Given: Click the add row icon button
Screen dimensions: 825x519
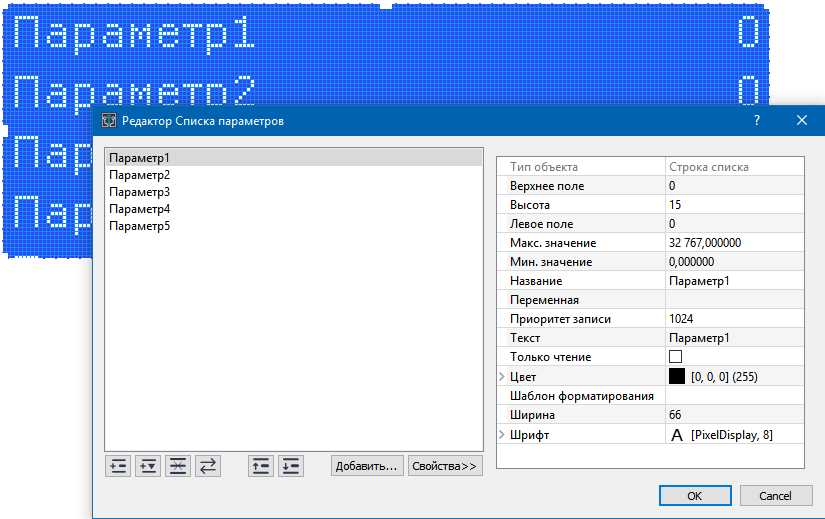Looking at the screenshot, I should click(118, 466).
